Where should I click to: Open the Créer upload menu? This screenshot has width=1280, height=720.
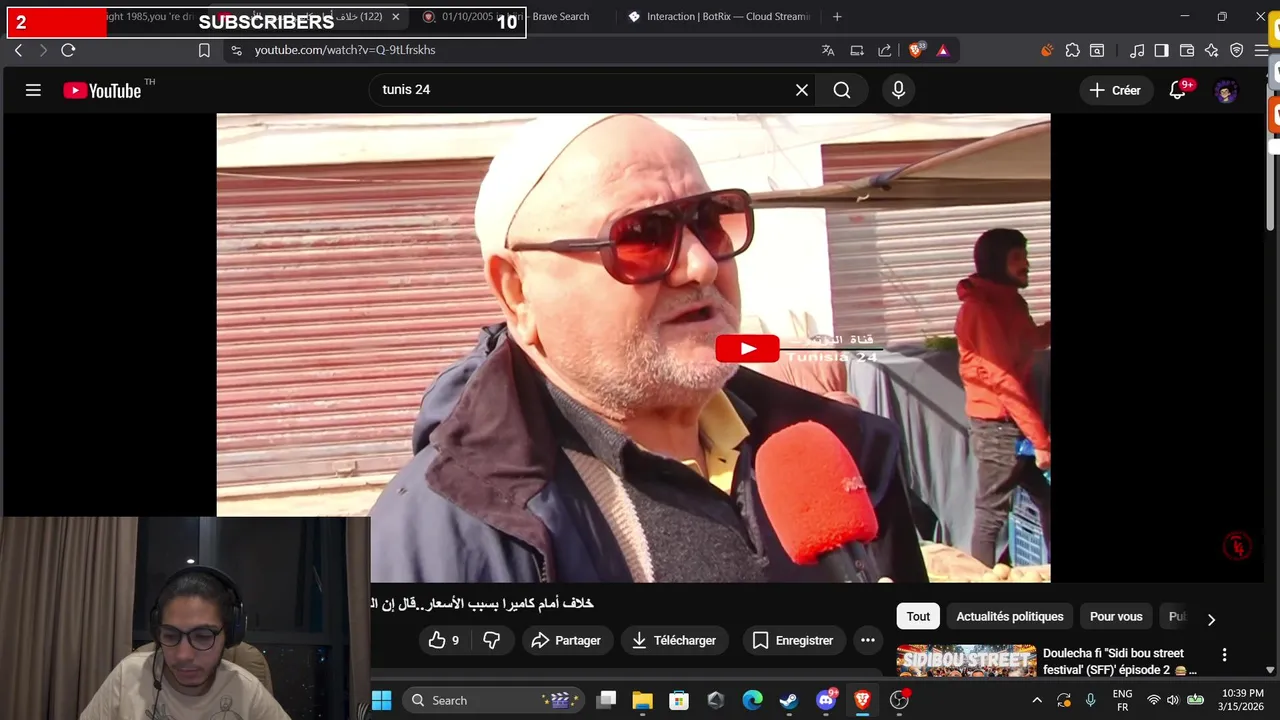(x=1115, y=90)
